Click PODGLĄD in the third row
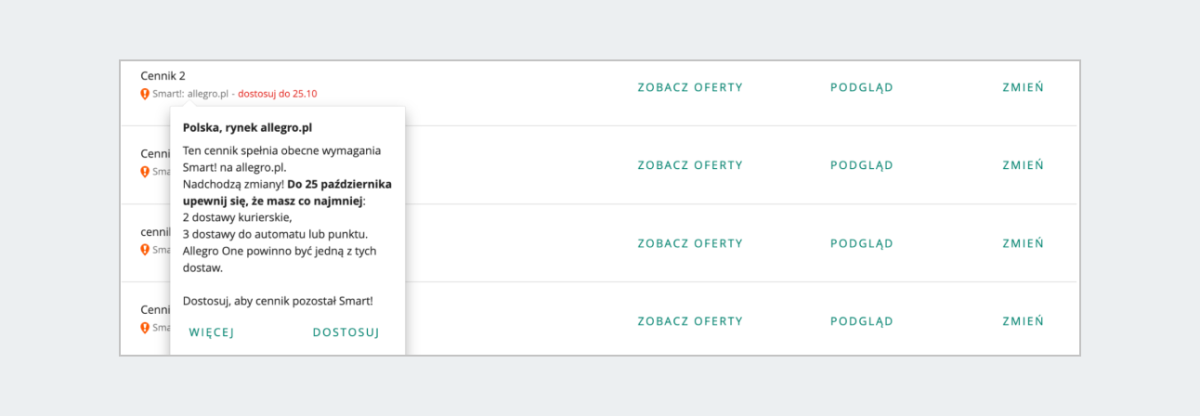The width and height of the screenshot is (1200, 416). point(861,243)
